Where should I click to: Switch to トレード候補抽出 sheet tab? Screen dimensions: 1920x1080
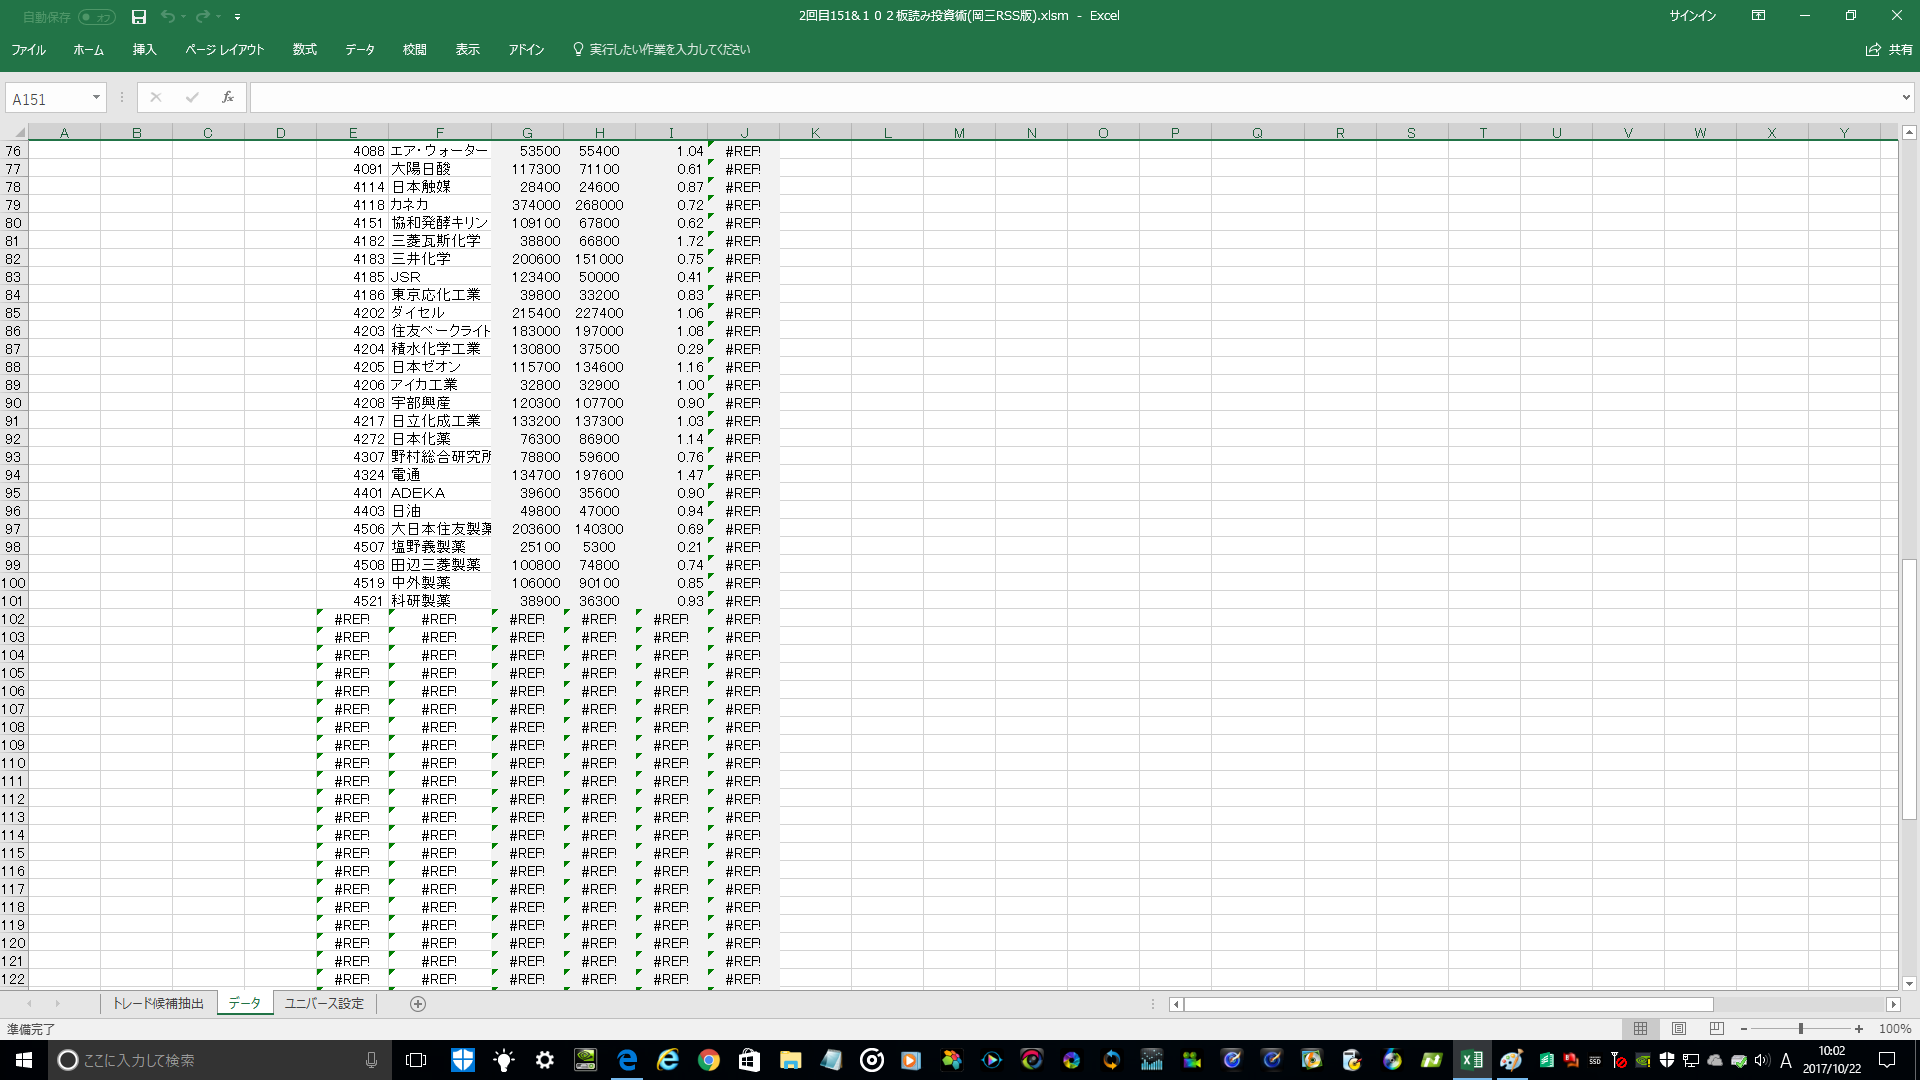(x=158, y=1004)
